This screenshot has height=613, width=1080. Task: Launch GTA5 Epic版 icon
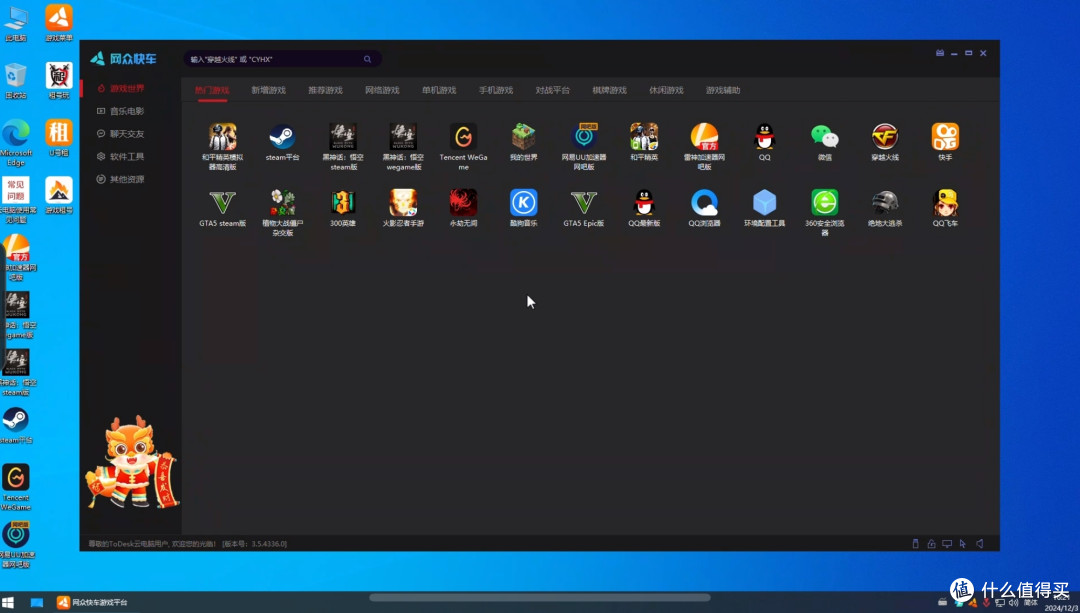584,203
